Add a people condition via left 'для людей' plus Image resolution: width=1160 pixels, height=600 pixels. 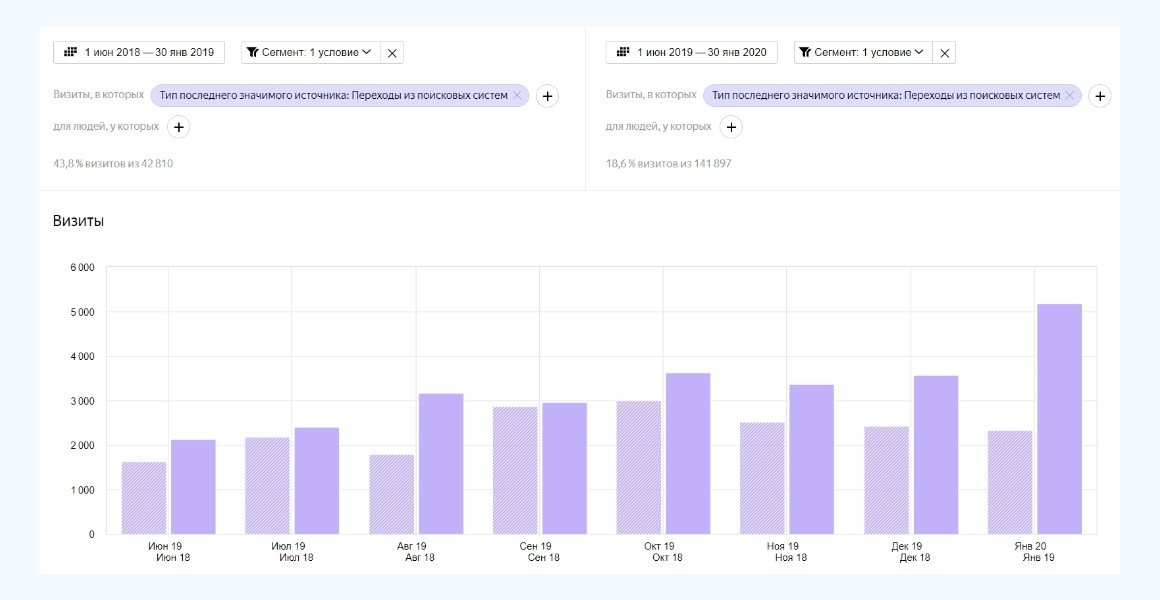(x=178, y=127)
